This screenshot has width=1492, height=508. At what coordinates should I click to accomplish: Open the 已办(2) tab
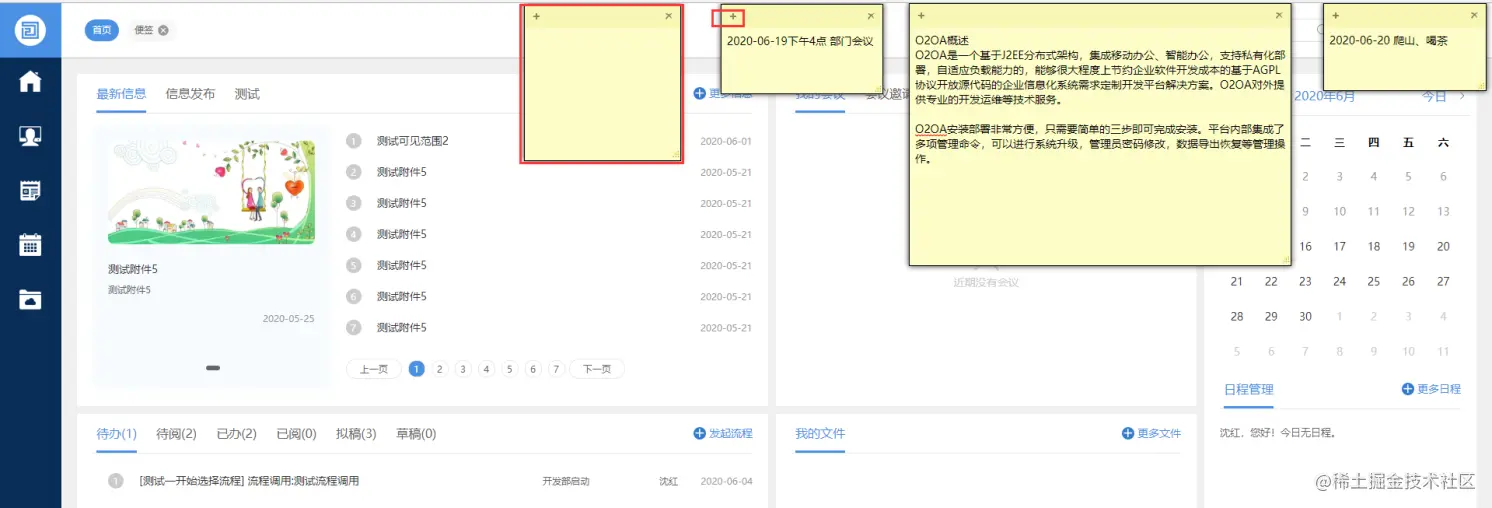[236, 434]
